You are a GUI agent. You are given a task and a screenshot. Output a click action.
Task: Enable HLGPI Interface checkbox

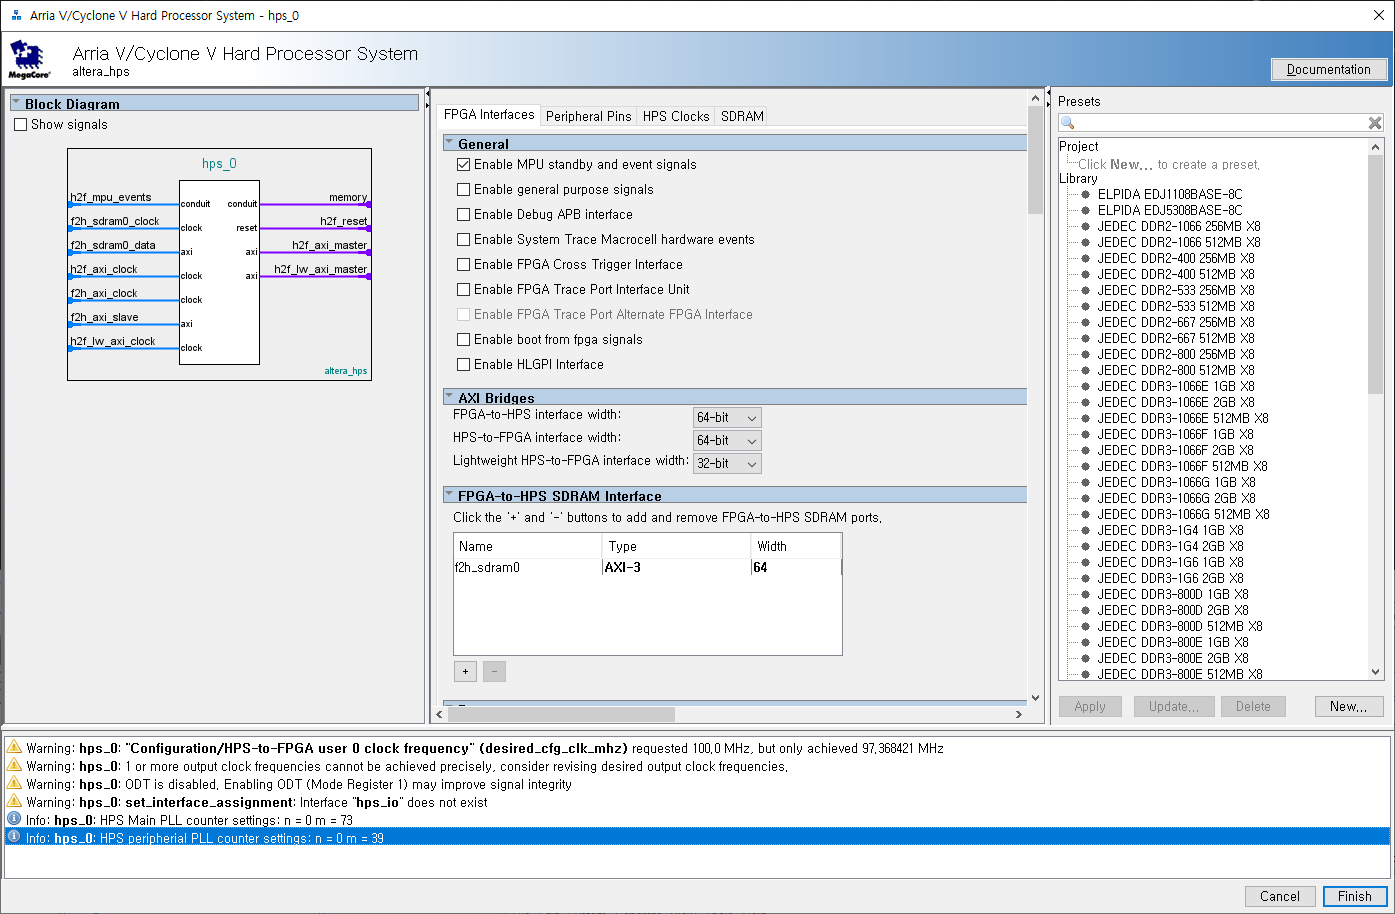[x=463, y=364]
